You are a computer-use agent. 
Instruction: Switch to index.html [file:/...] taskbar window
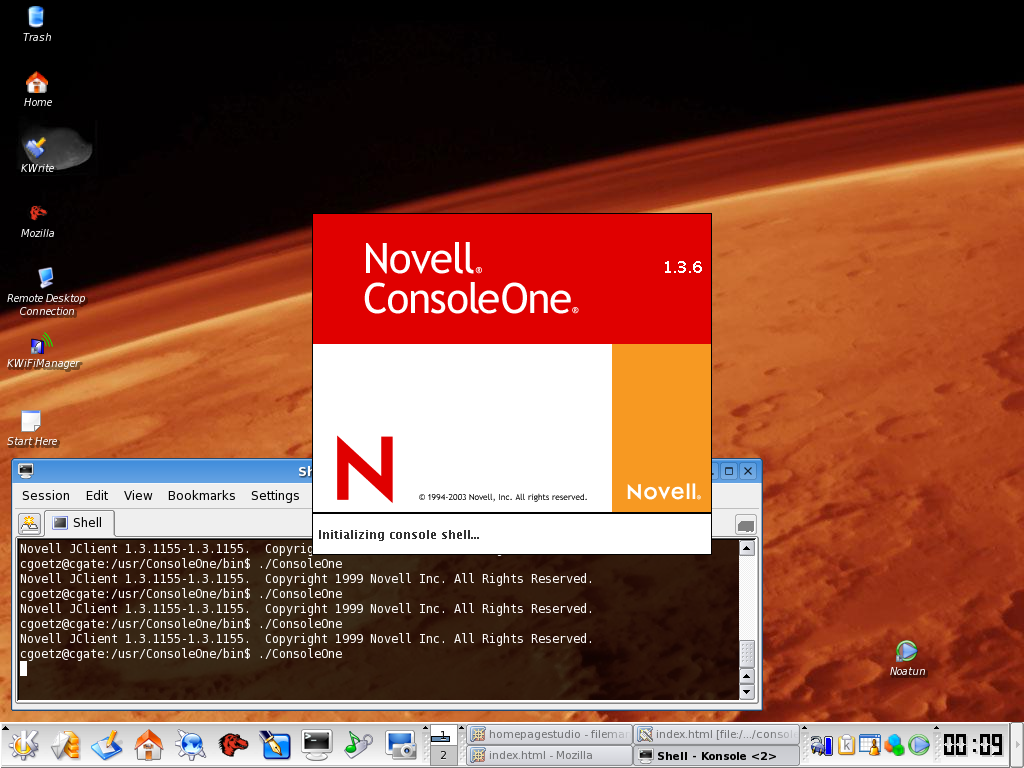click(x=717, y=735)
